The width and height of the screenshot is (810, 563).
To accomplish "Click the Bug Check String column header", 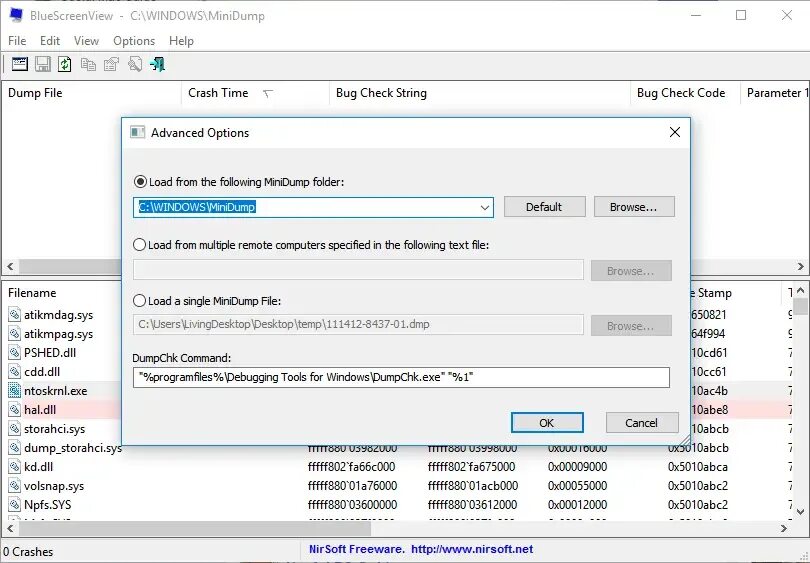I will 479,93.
